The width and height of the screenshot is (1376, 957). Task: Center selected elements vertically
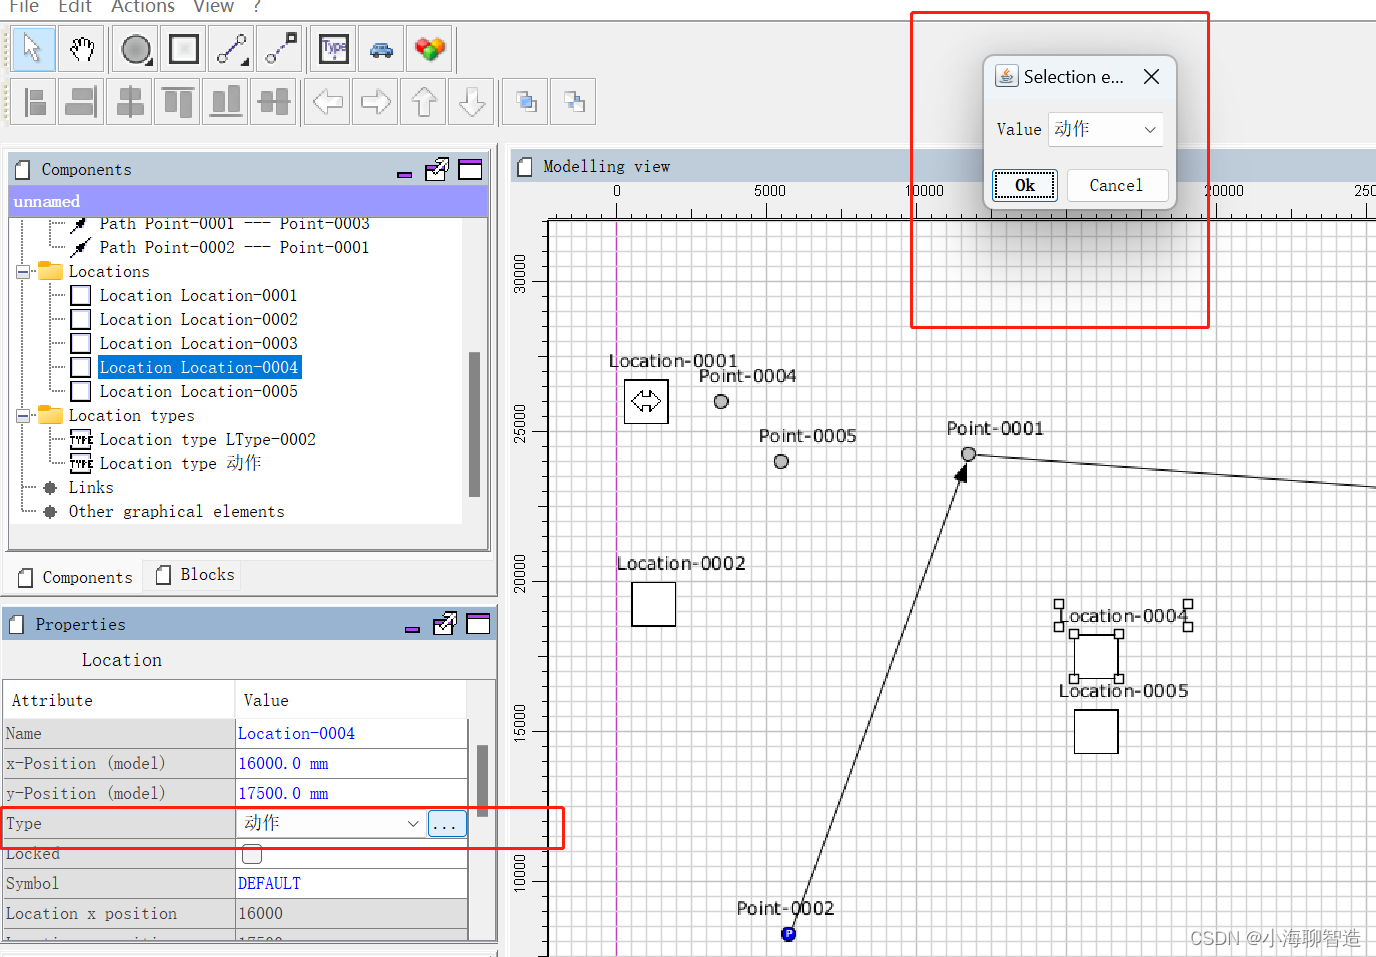click(274, 101)
